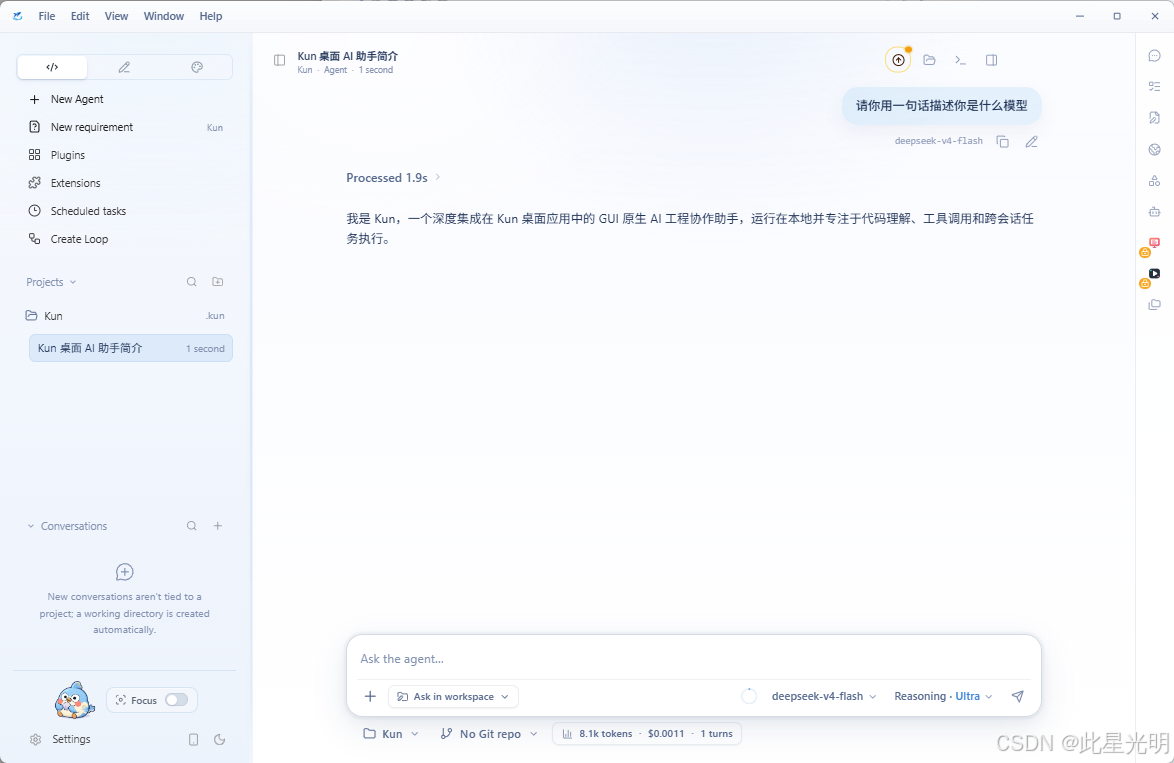This screenshot has height=763, width=1174.
Task: Open New requirement item
Action: tap(125, 127)
